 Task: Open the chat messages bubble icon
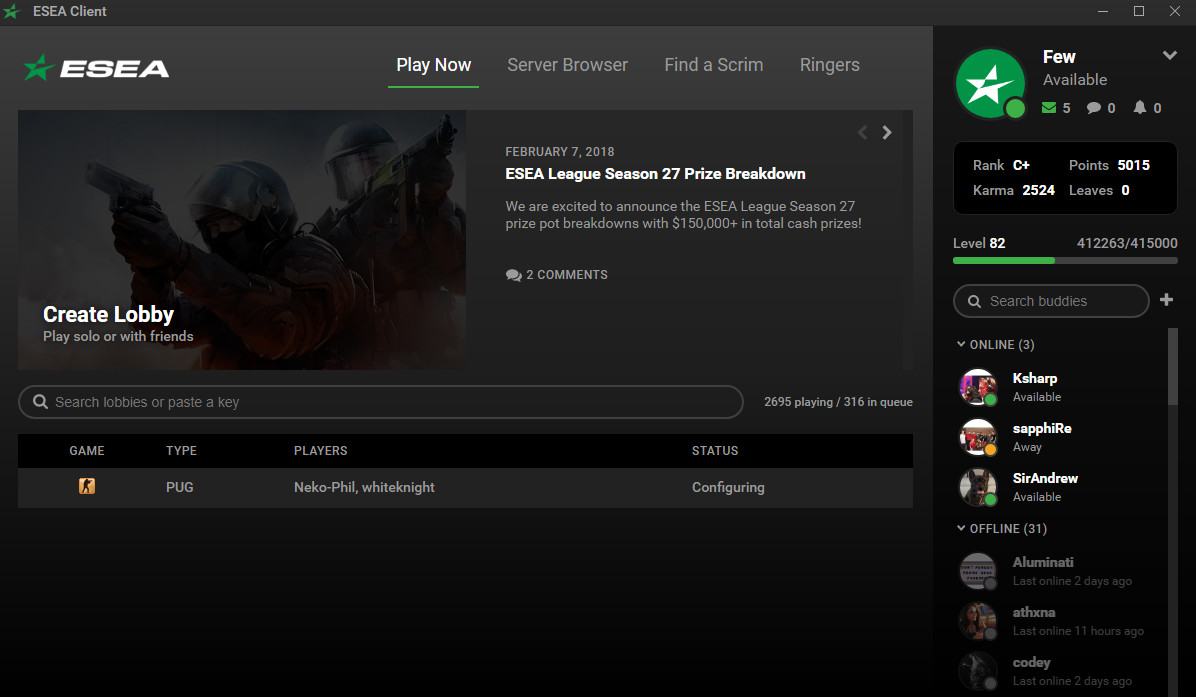pos(1094,108)
